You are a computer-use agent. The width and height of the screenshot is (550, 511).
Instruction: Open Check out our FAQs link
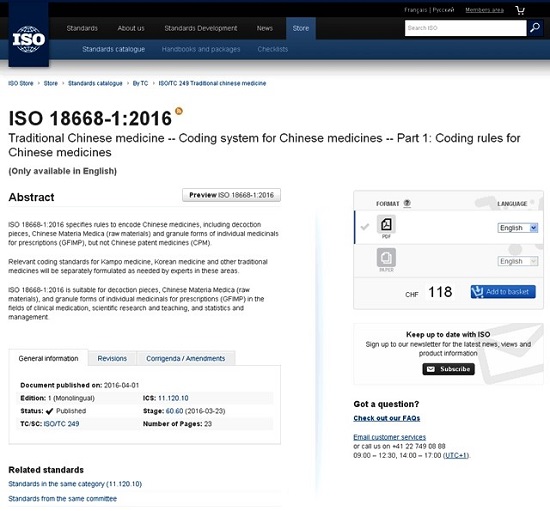pyautogui.click(x=387, y=418)
